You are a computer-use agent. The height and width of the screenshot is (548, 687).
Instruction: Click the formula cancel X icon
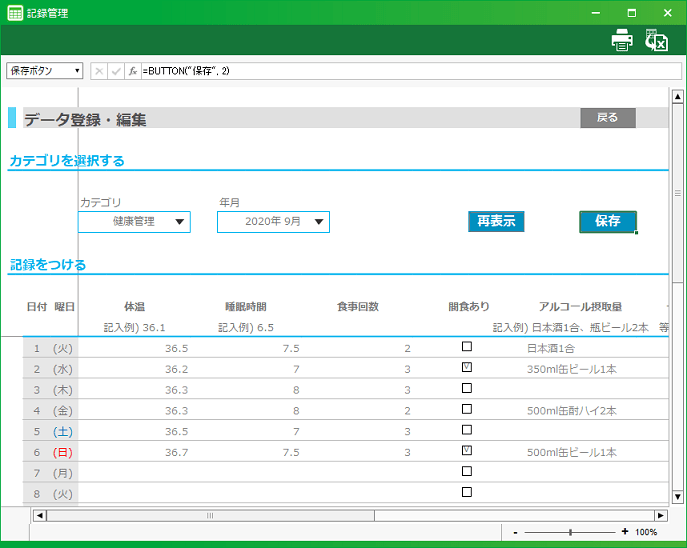pos(99,71)
